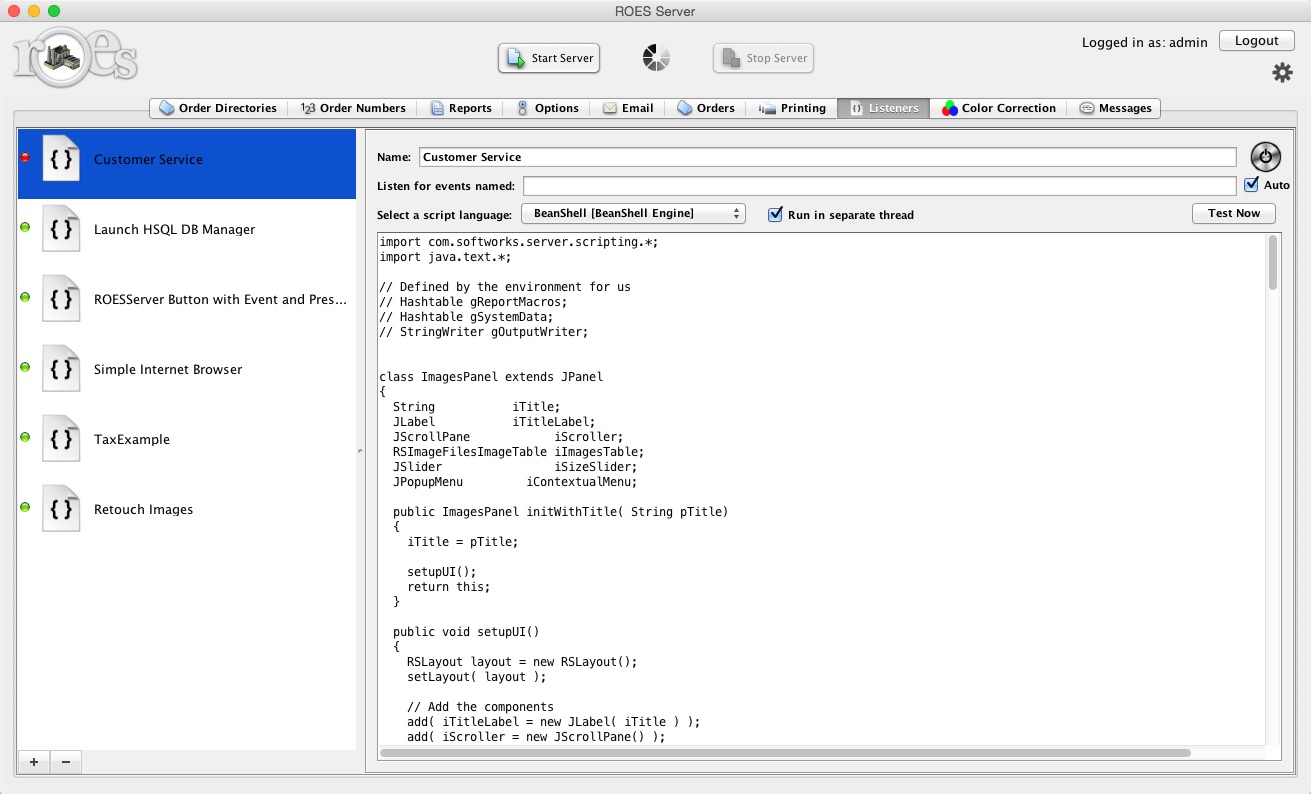Click the power button icon beside Name
1311x794 pixels.
tap(1265, 157)
